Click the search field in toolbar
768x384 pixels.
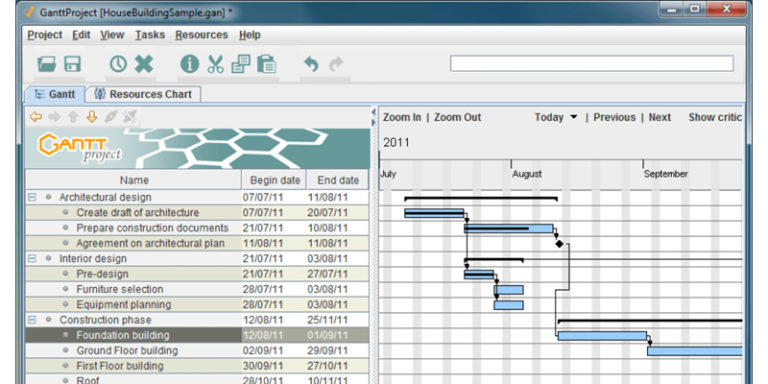coord(592,64)
